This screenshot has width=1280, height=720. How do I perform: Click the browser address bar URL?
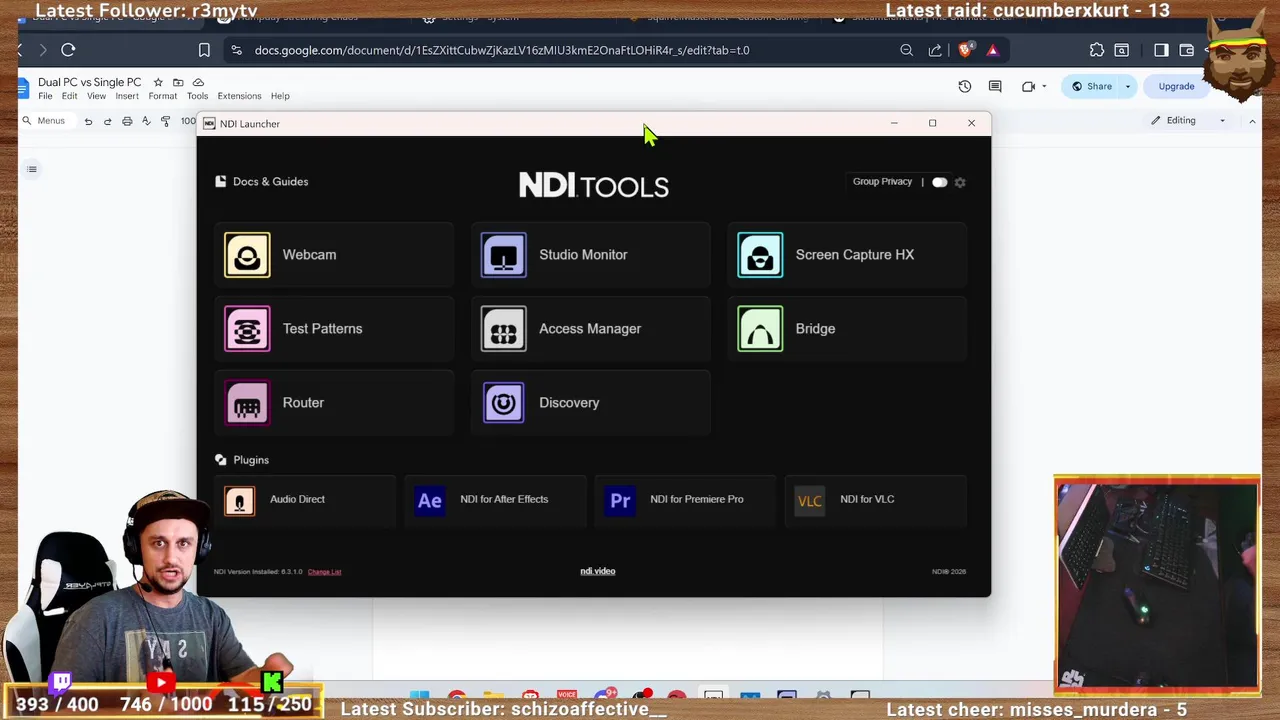click(x=502, y=50)
